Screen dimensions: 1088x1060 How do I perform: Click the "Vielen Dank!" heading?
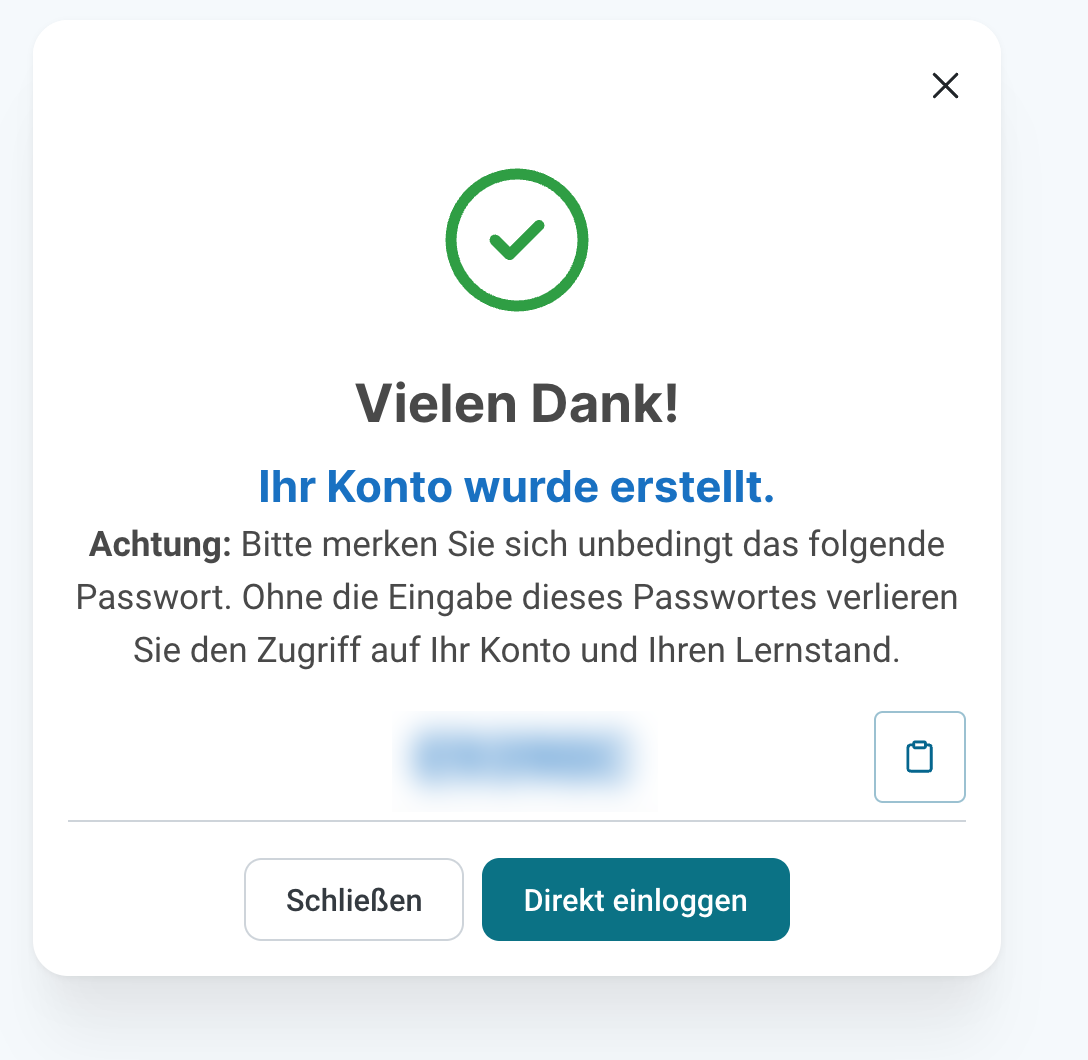(517, 403)
